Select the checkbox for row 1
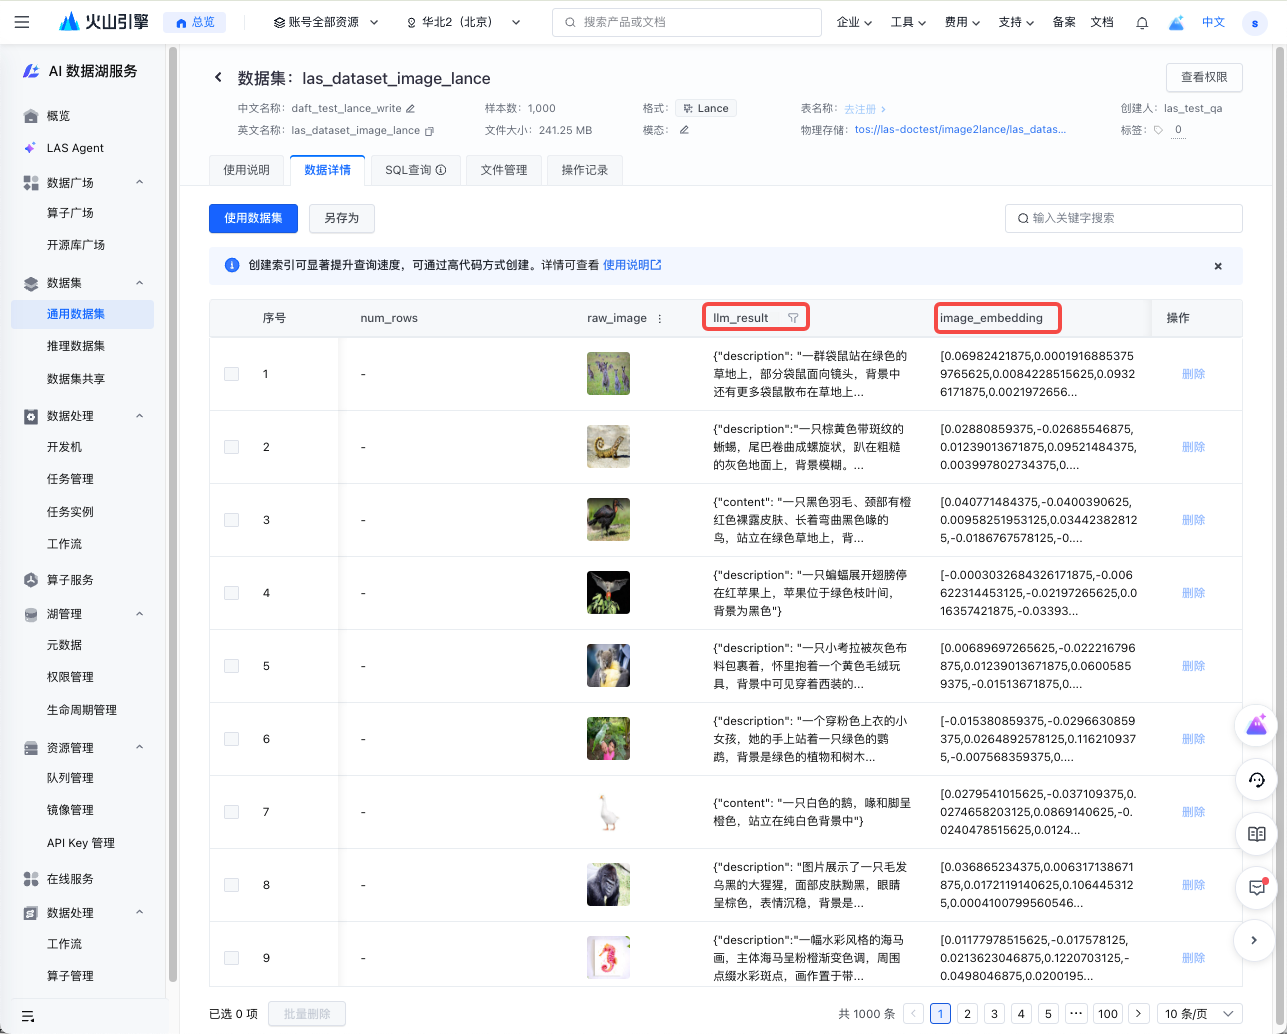The image size is (1287, 1034). pos(232,374)
